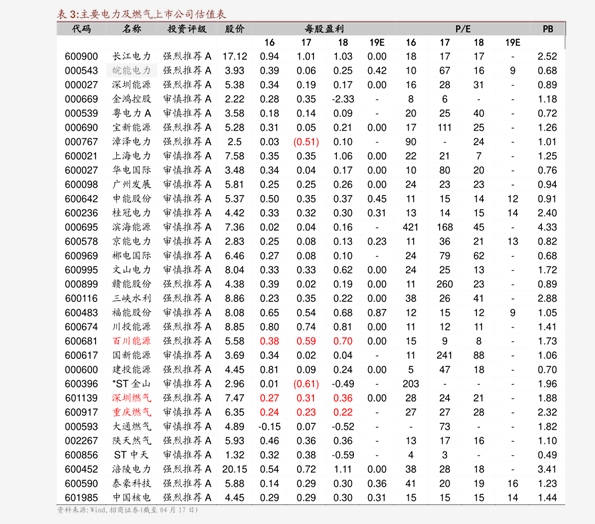This screenshot has width=595, height=524.
Task: Click PB value 4.33 for 000695
Action: click(547, 227)
